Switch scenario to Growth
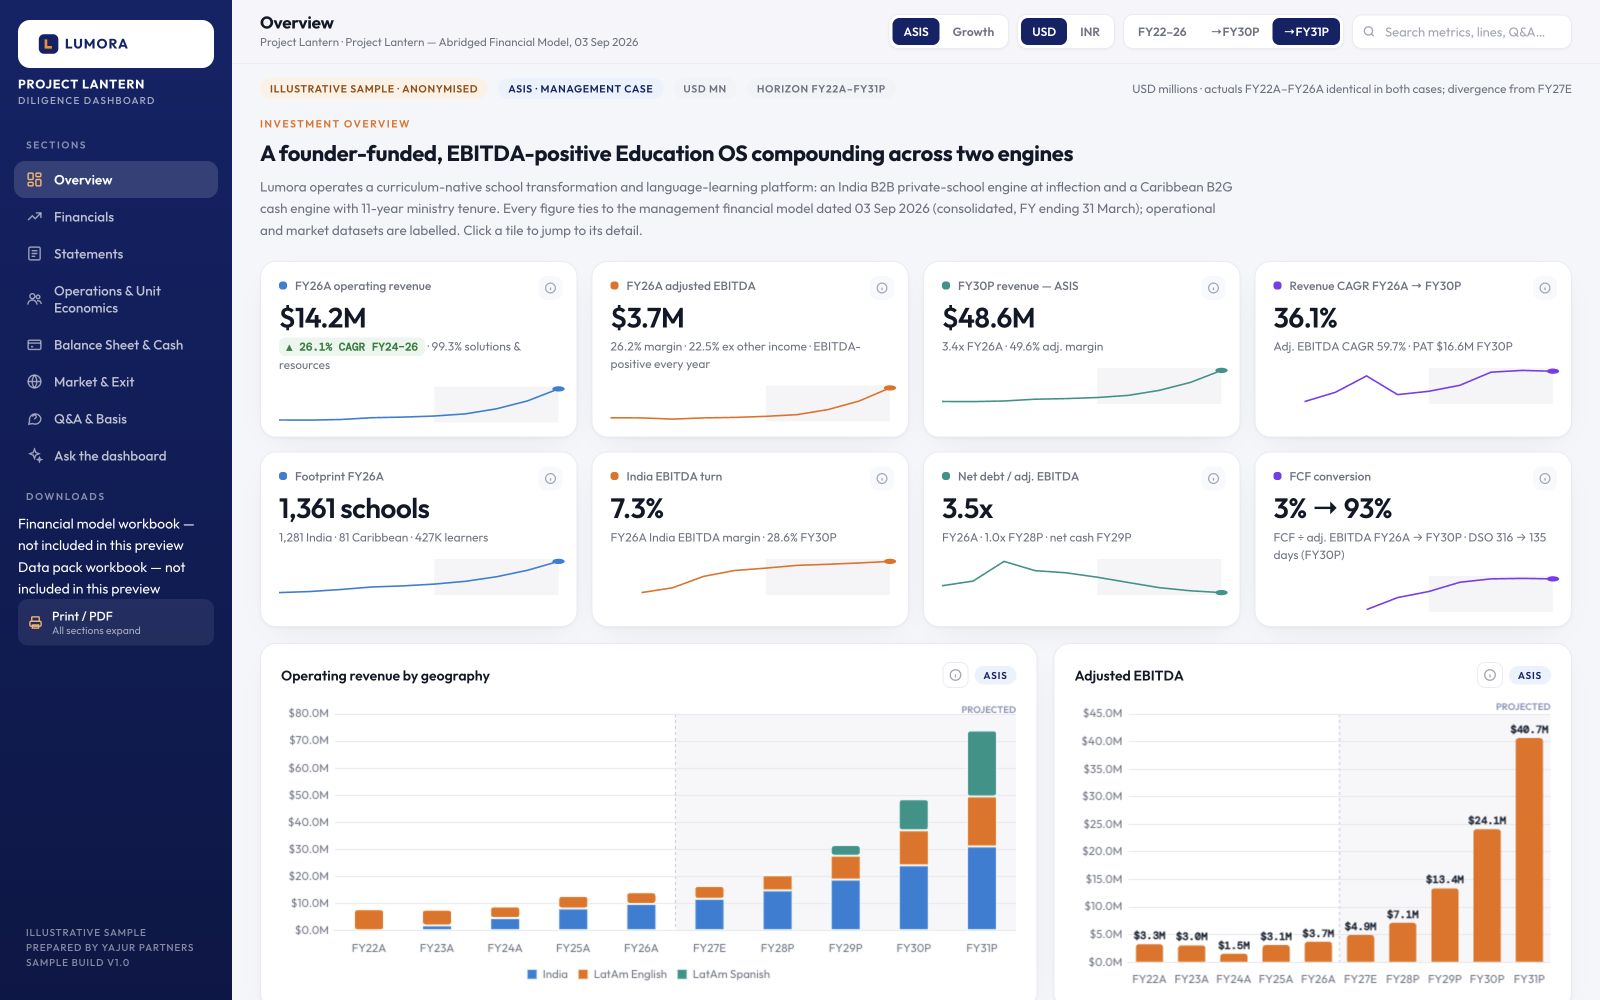This screenshot has height=1000, width=1600. pos(973,32)
